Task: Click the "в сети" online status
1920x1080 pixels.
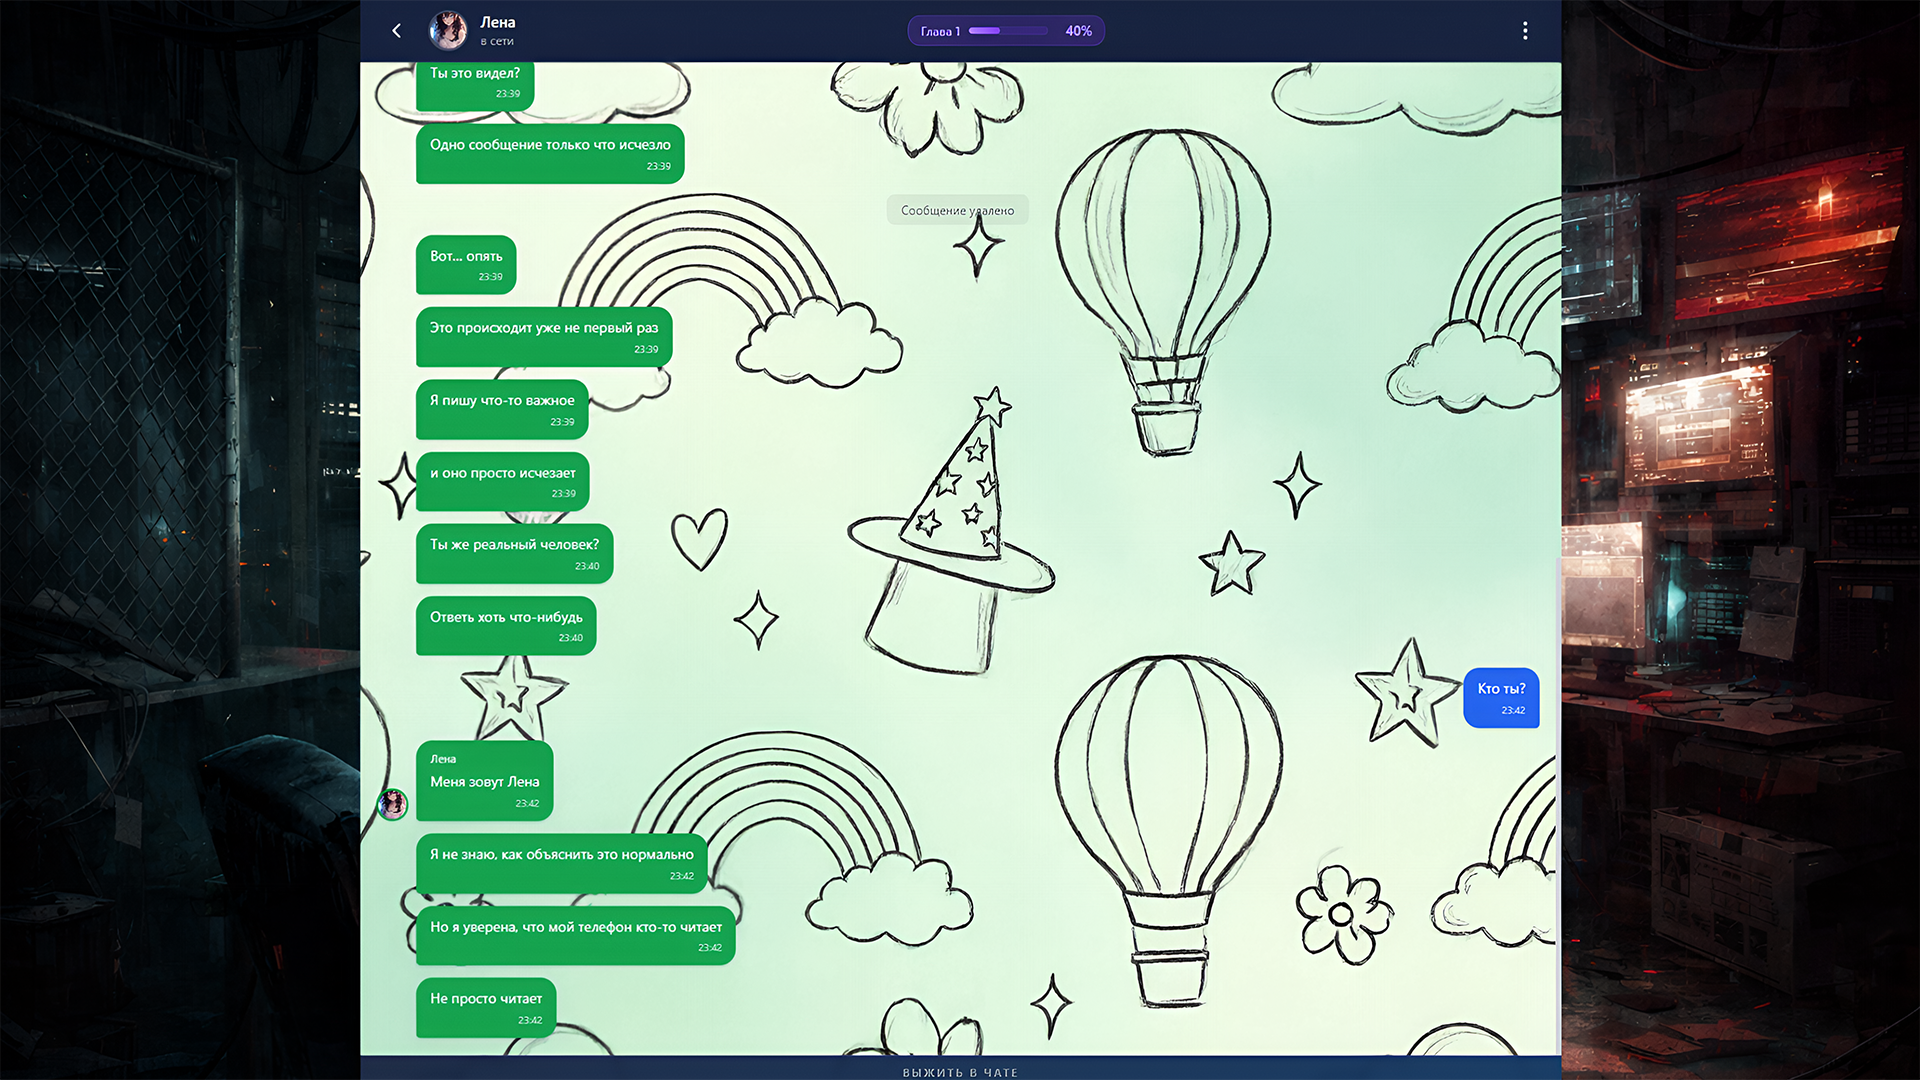Action: point(497,42)
